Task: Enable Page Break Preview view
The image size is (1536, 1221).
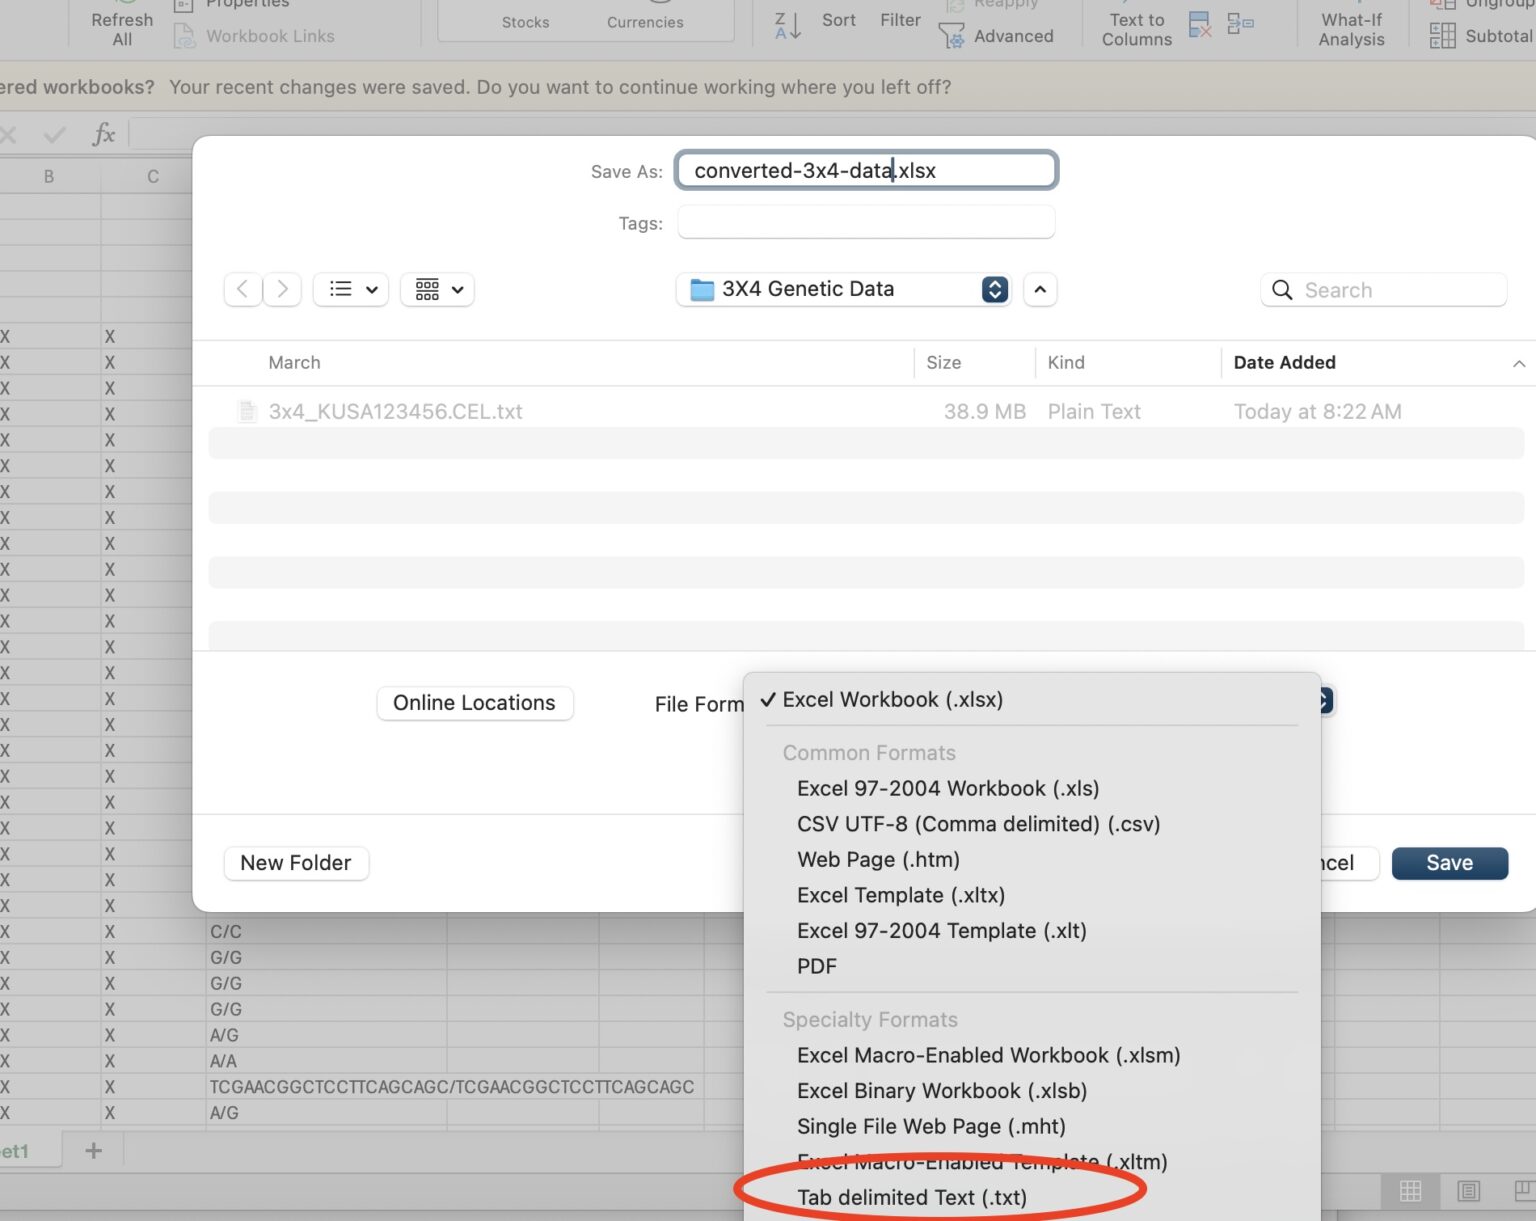Action: [x=1525, y=1192]
